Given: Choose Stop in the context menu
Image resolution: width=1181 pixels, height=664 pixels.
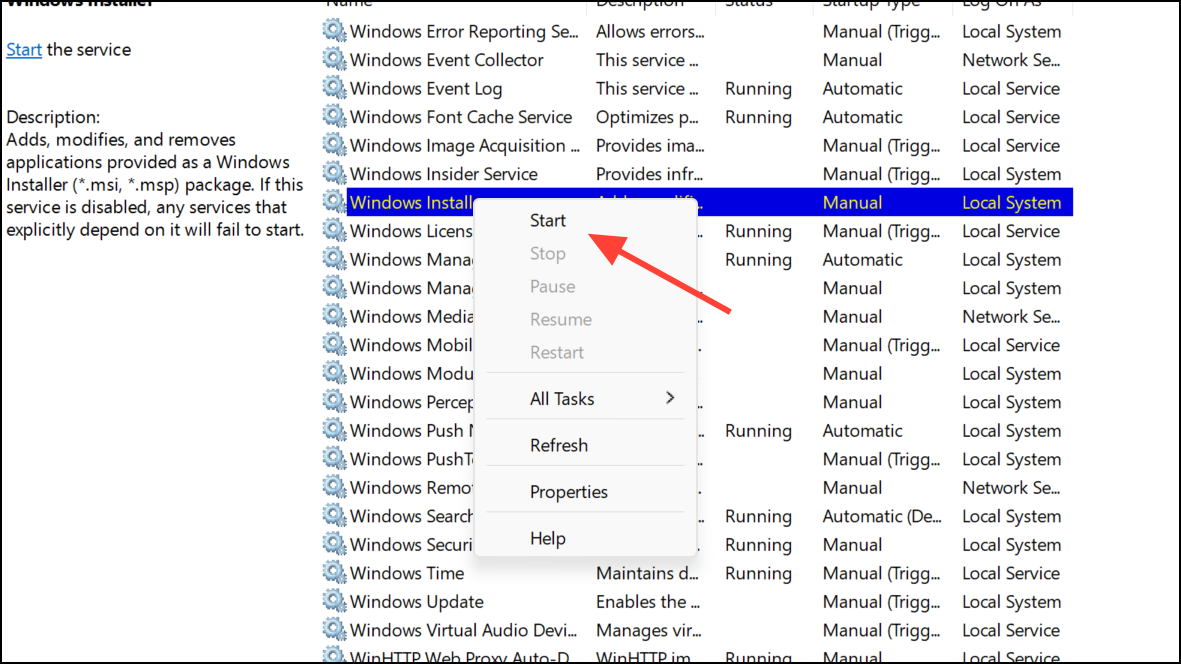Looking at the screenshot, I should (x=548, y=254).
